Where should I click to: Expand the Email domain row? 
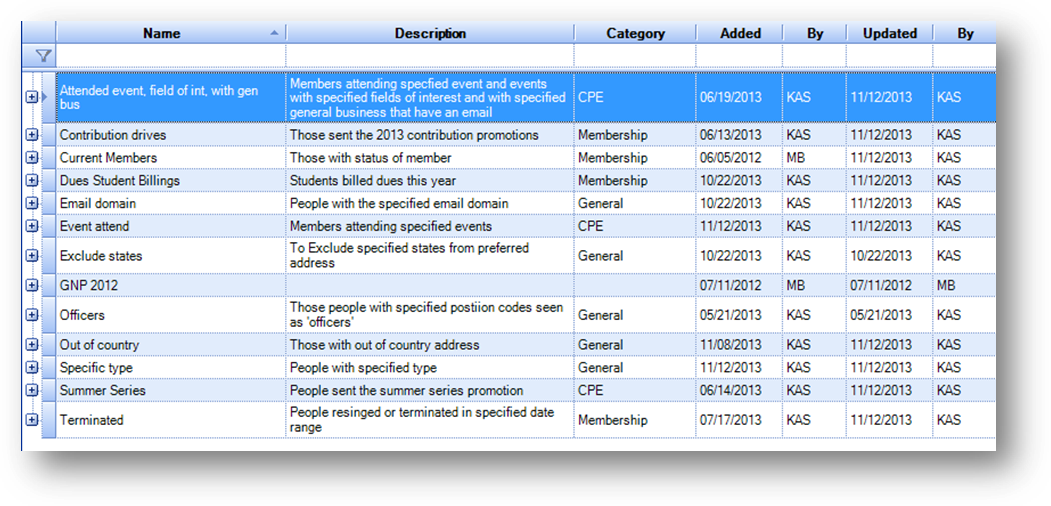tap(32, 203)
